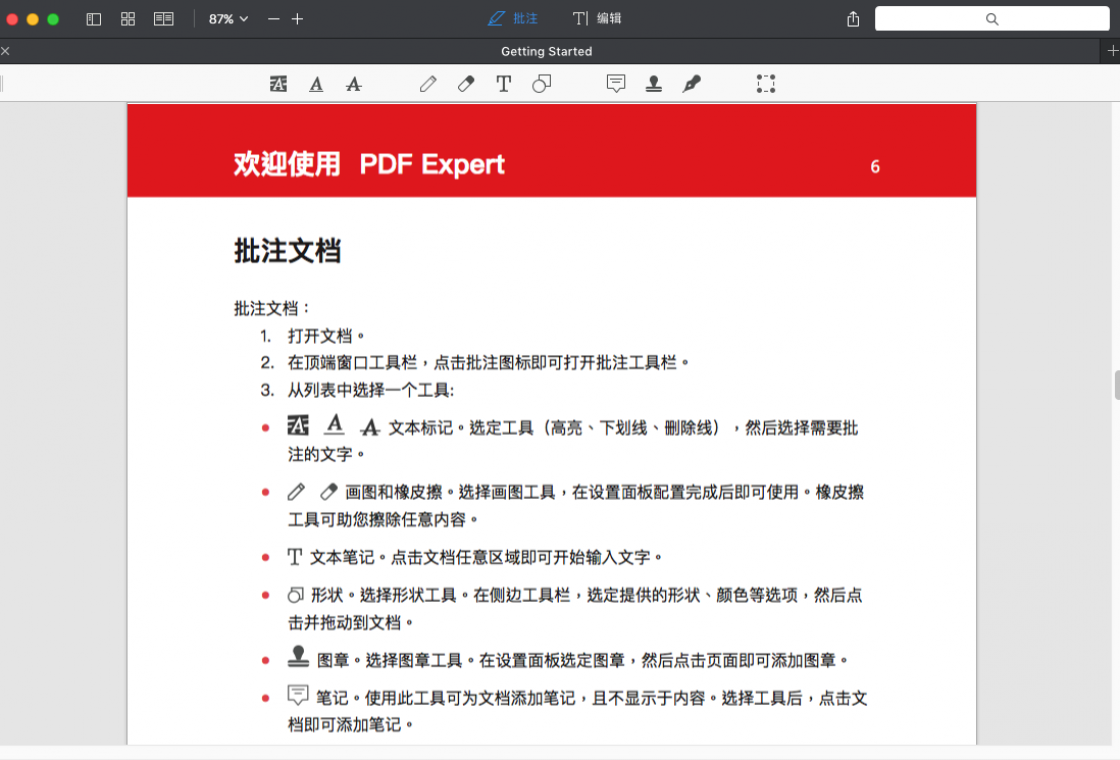Open the 87% zoom level dropdown
This screenshot has height=760, width=1120.
[x=228, y=19]
